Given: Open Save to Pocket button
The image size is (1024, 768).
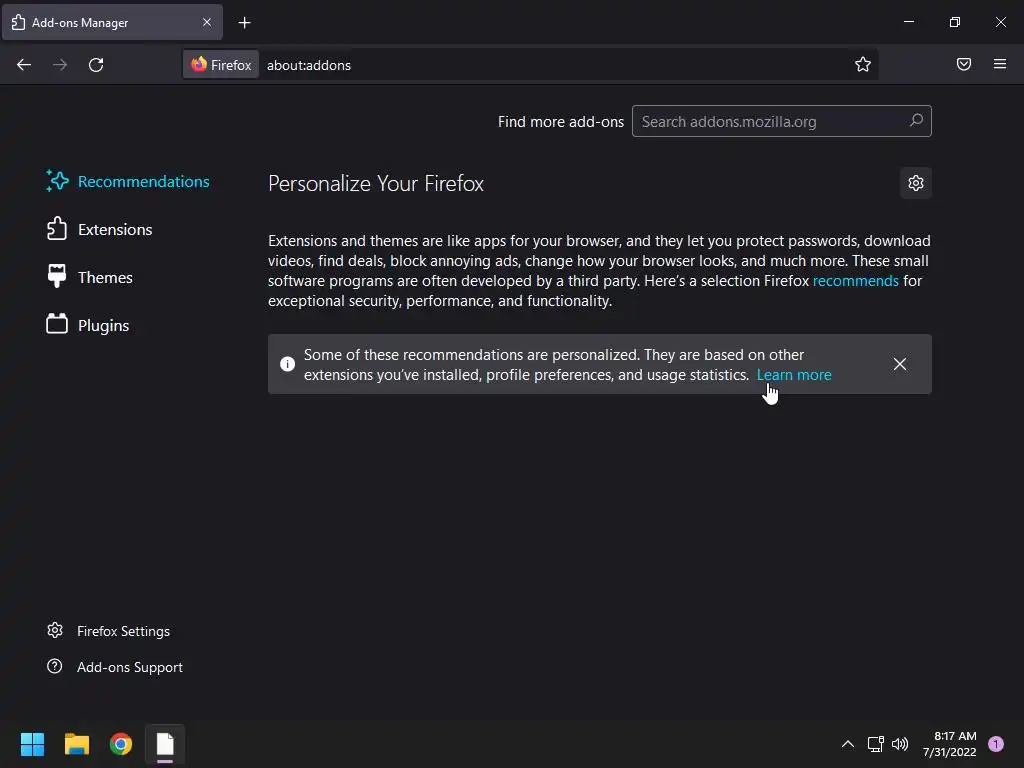Looking at the screenshot, I should [964, 64].
